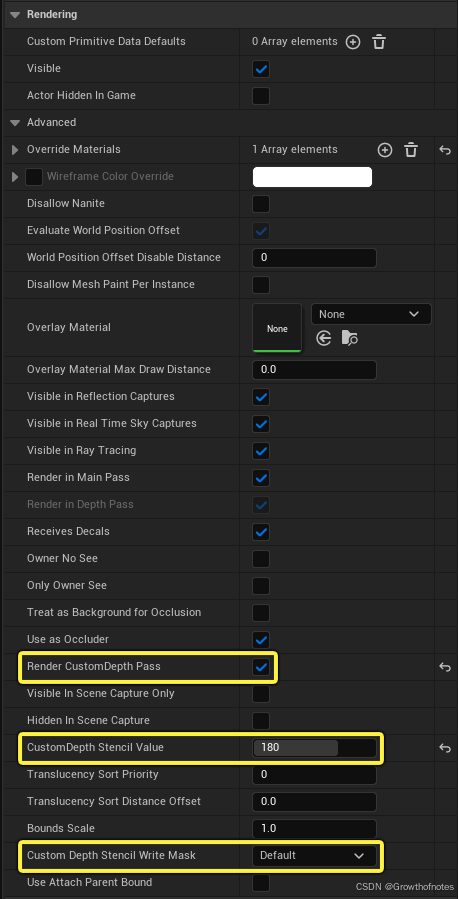
Task: Add element to Custom Primitive Data Defaults
Action: point(353,42)
